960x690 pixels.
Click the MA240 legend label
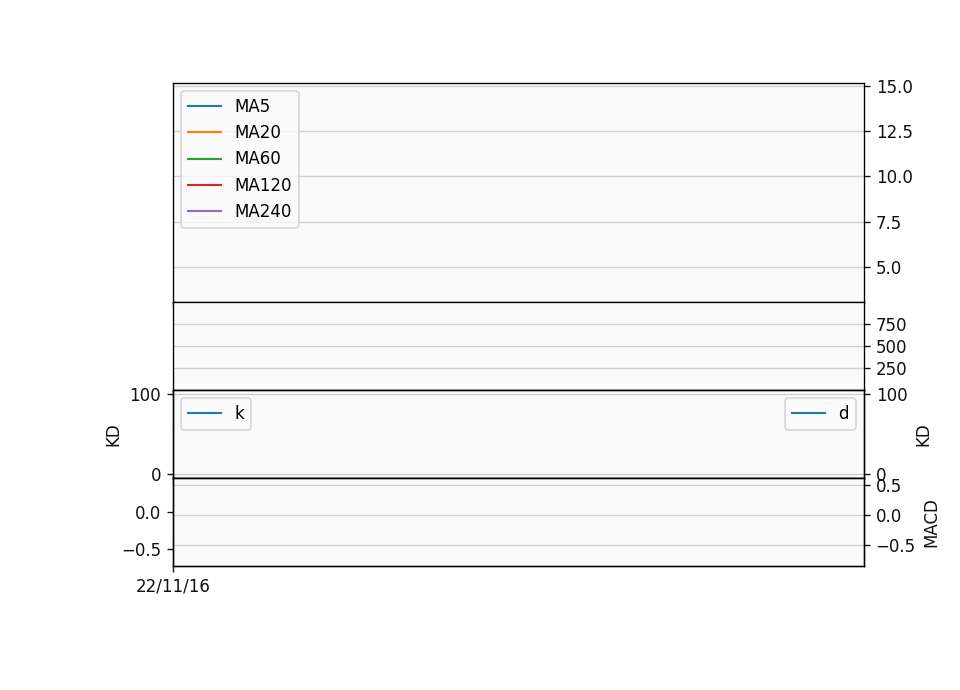pyautogui.click(x=263, y=211)
